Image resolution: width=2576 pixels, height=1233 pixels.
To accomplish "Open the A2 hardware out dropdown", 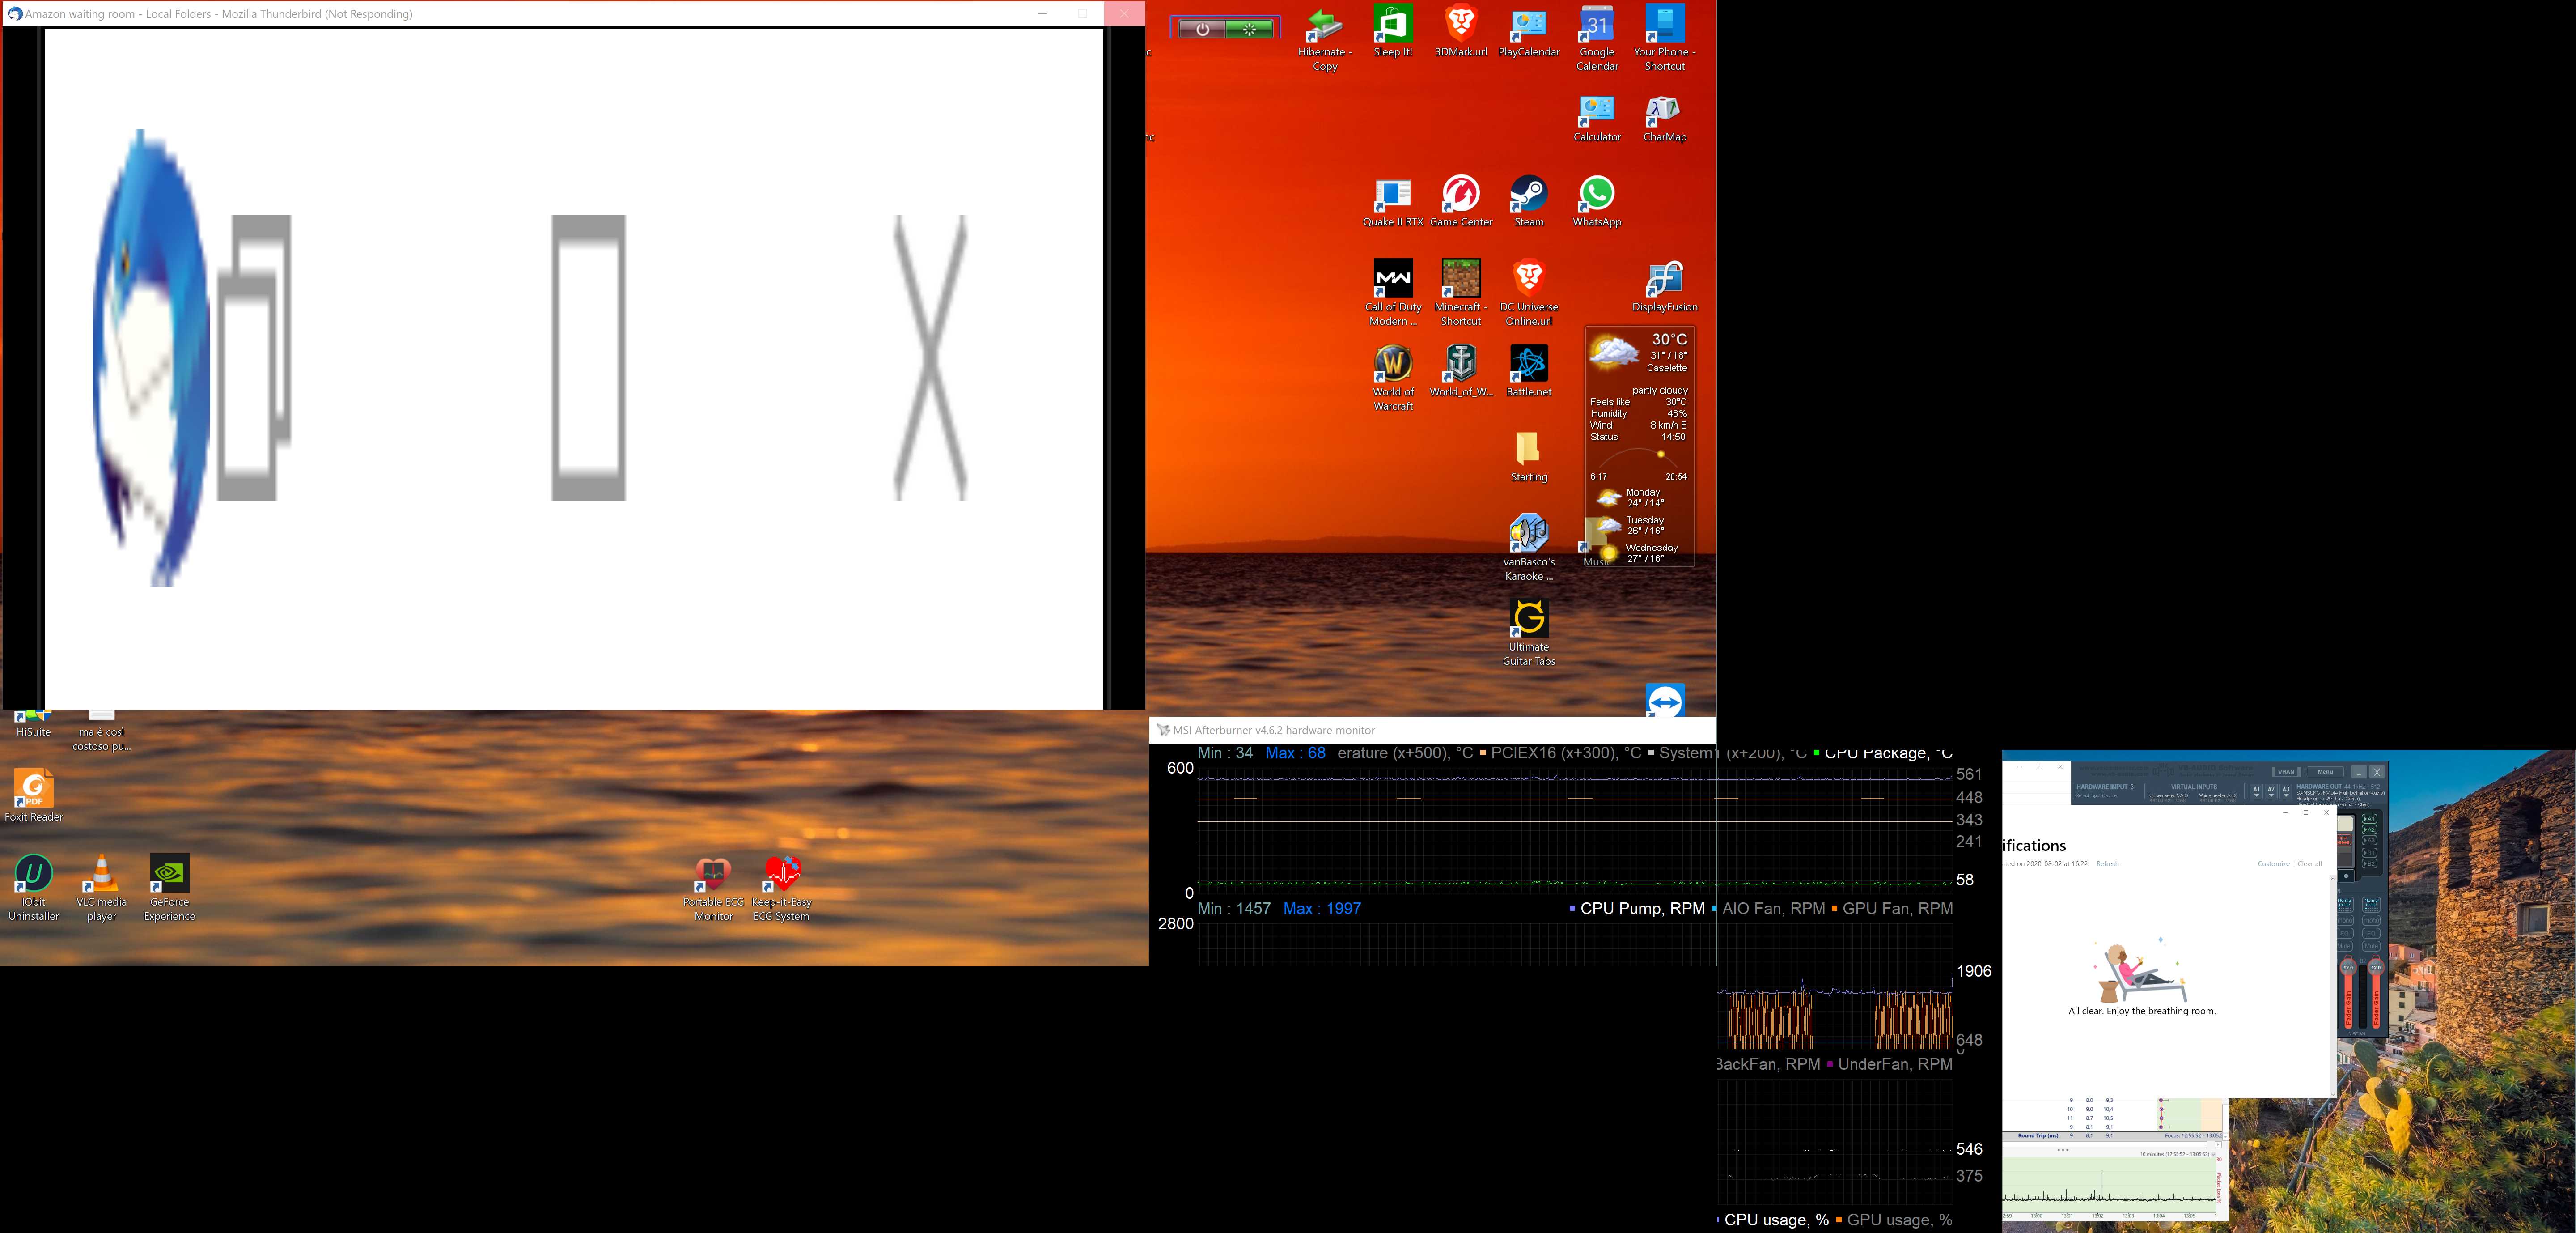I will [2271, 791].
